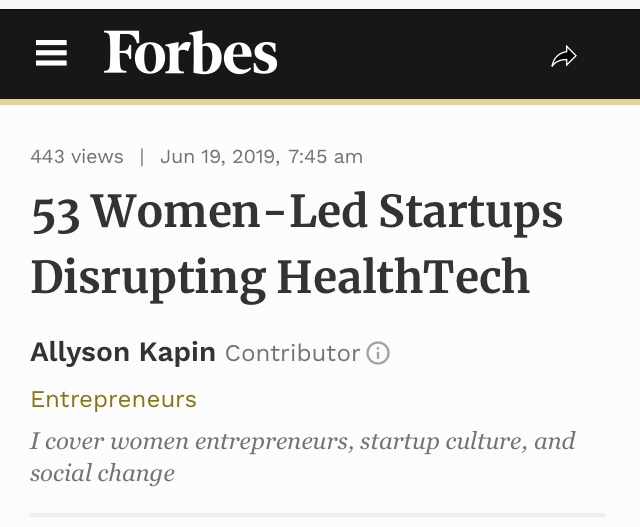Click the article headline text
This screenshot has width=640, height=527.
click(296, 244)
